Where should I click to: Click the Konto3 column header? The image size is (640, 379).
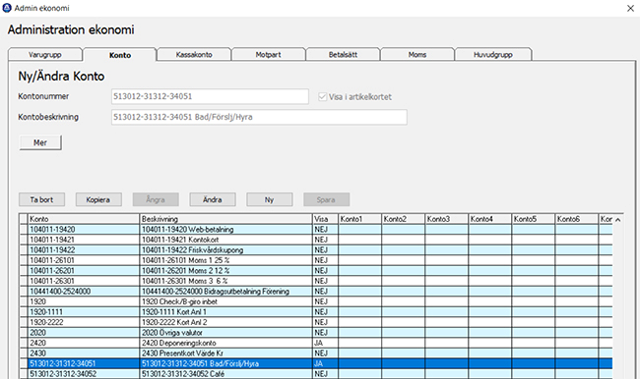pyautogui.click(x=447, y=219)
